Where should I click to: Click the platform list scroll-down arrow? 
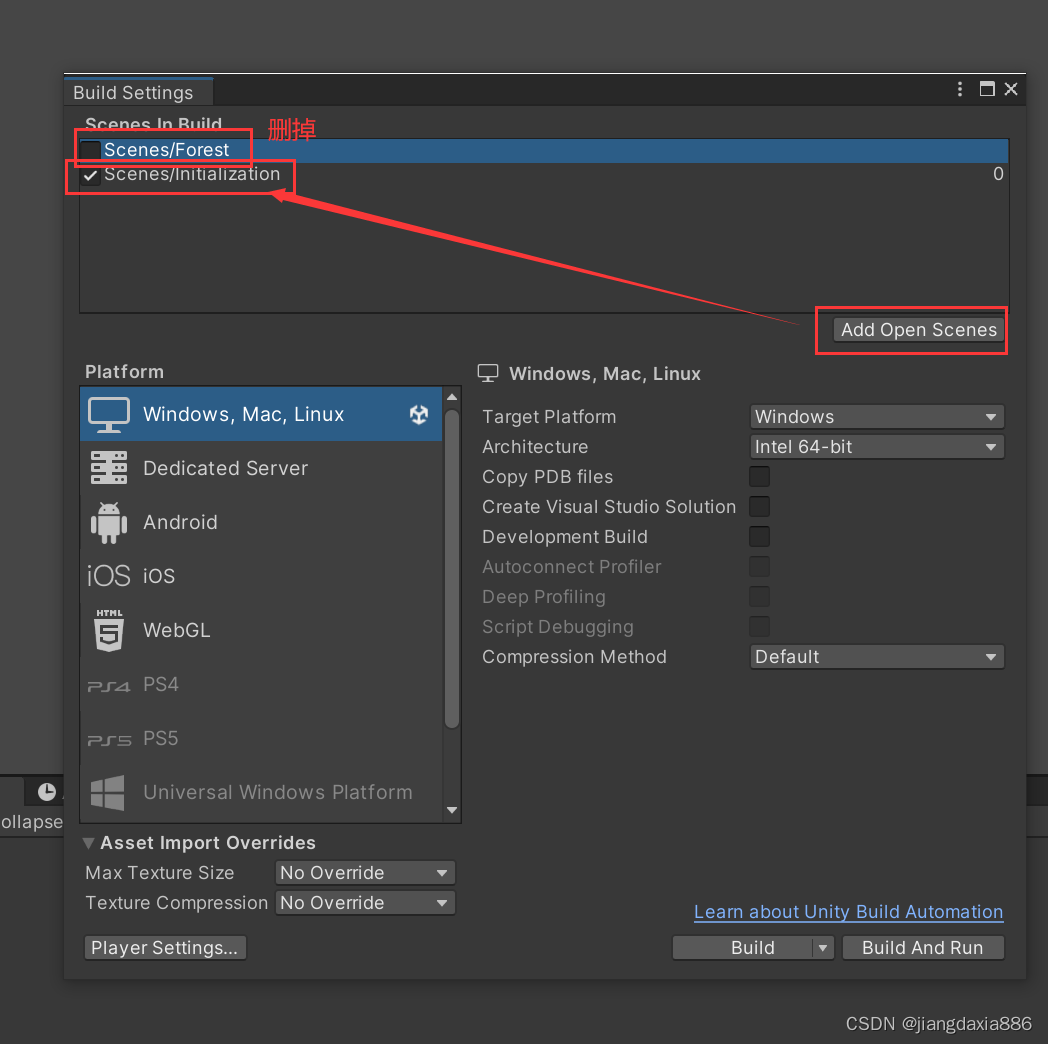coord(452,810)
